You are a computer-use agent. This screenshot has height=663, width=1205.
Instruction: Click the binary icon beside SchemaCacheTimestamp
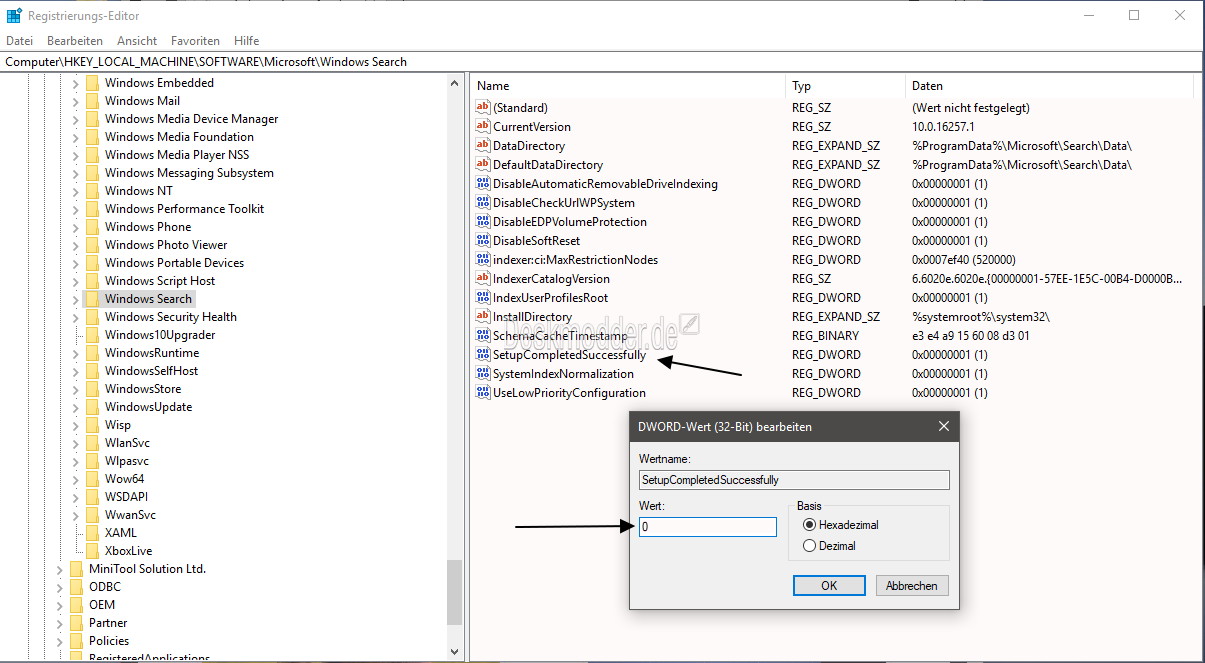point(483,336)
